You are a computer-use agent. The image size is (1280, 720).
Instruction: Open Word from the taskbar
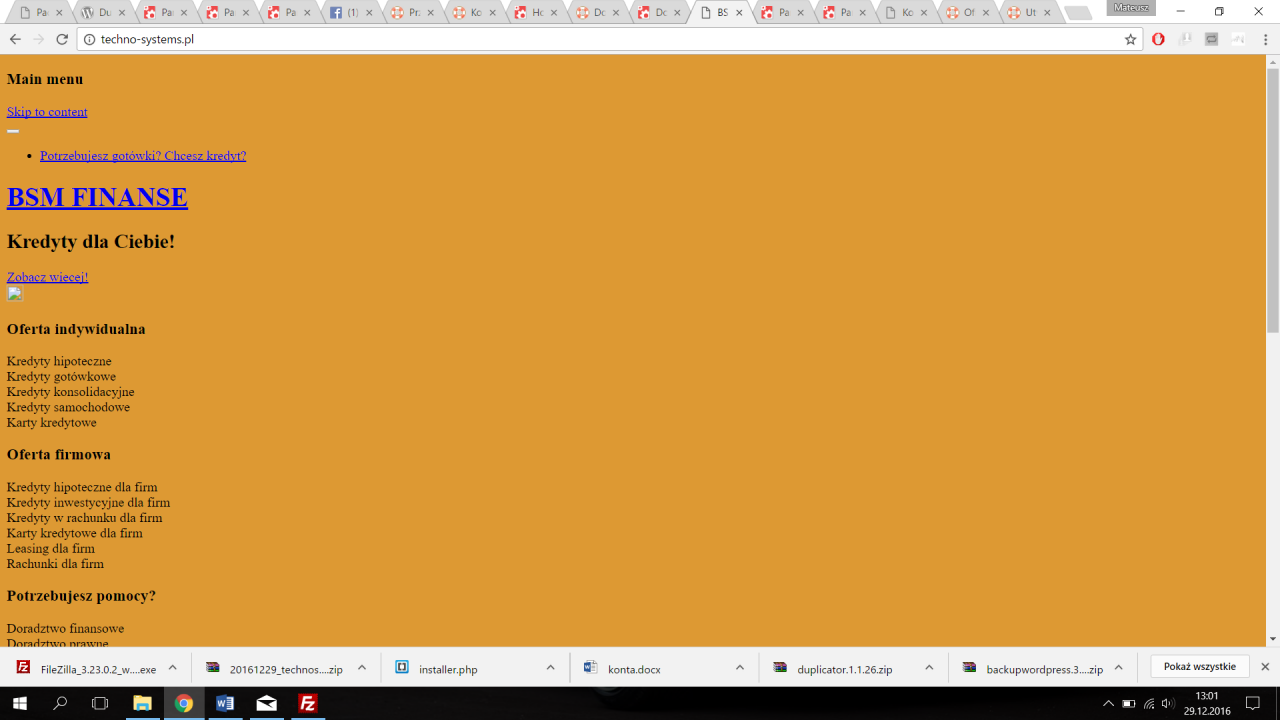tap(225, 703)
